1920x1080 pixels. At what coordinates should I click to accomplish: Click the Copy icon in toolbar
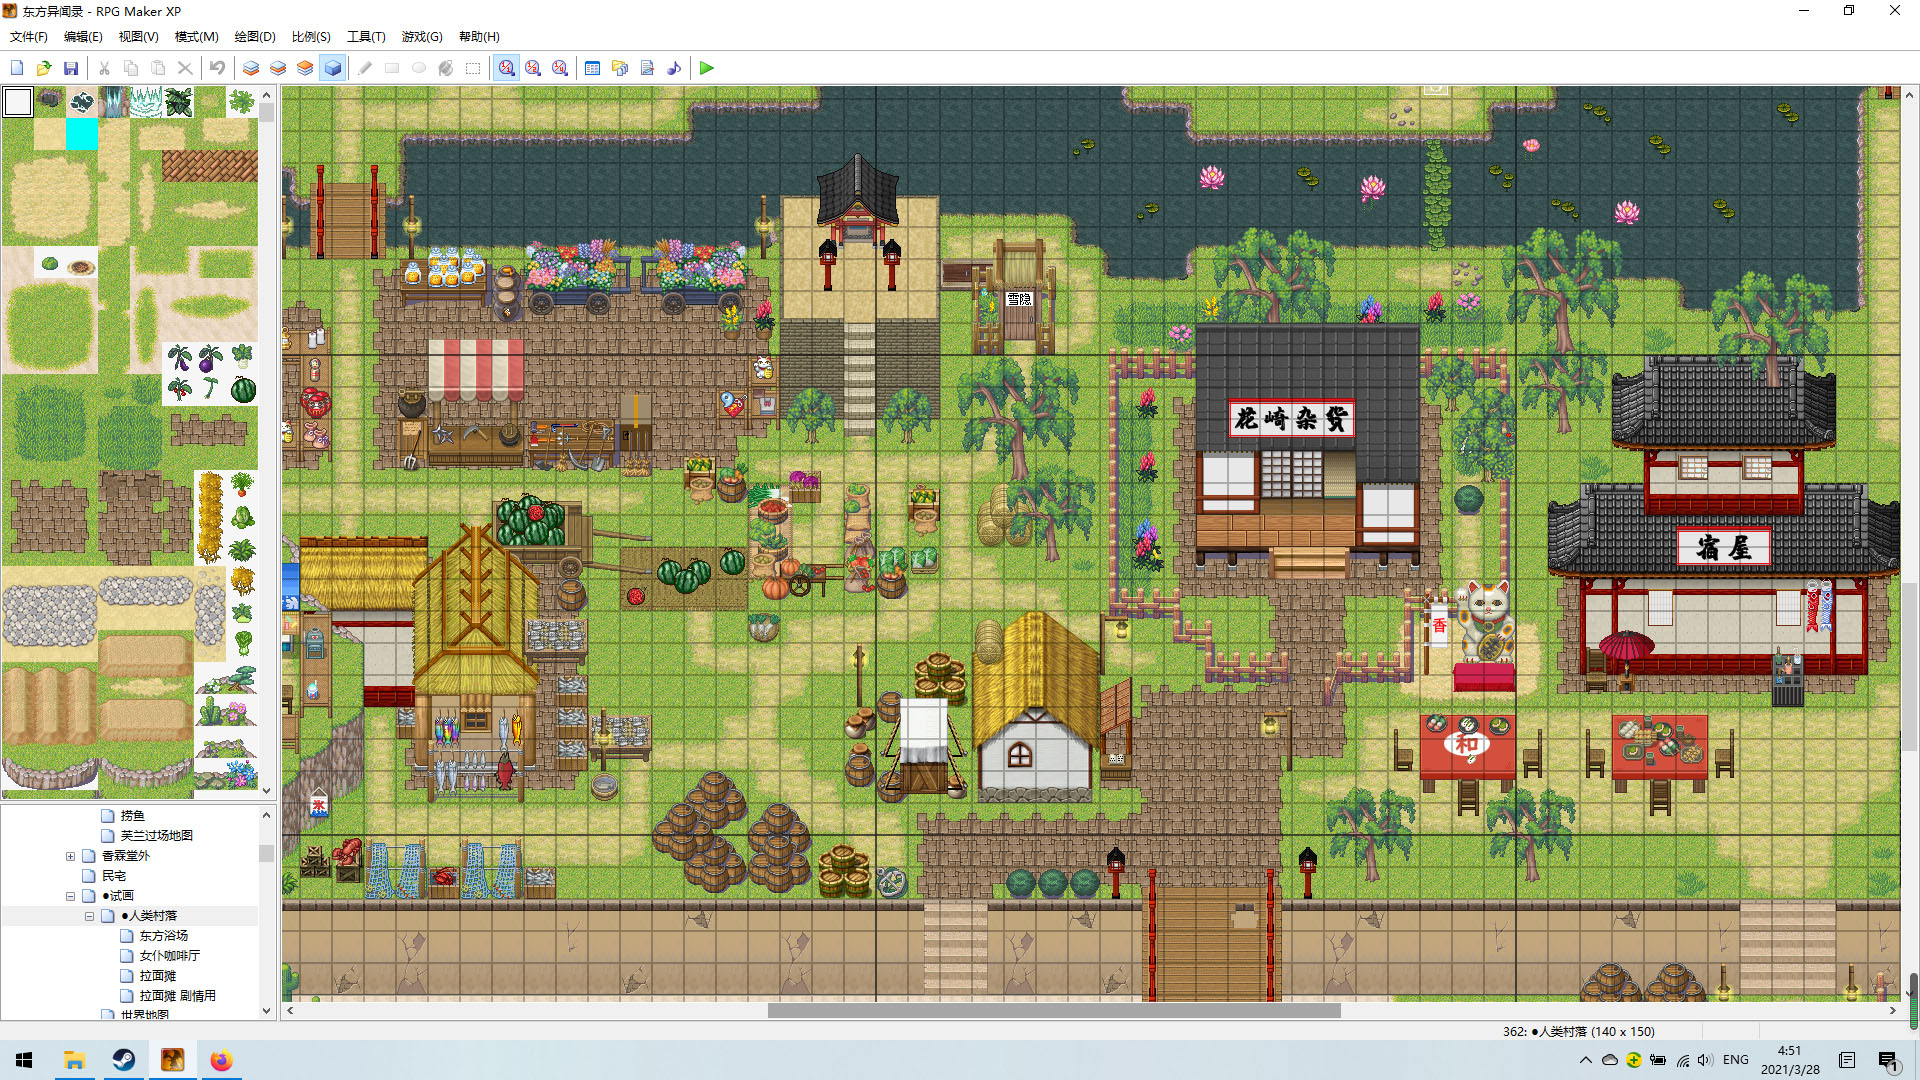pyautogui.click(x=131, y=68)
